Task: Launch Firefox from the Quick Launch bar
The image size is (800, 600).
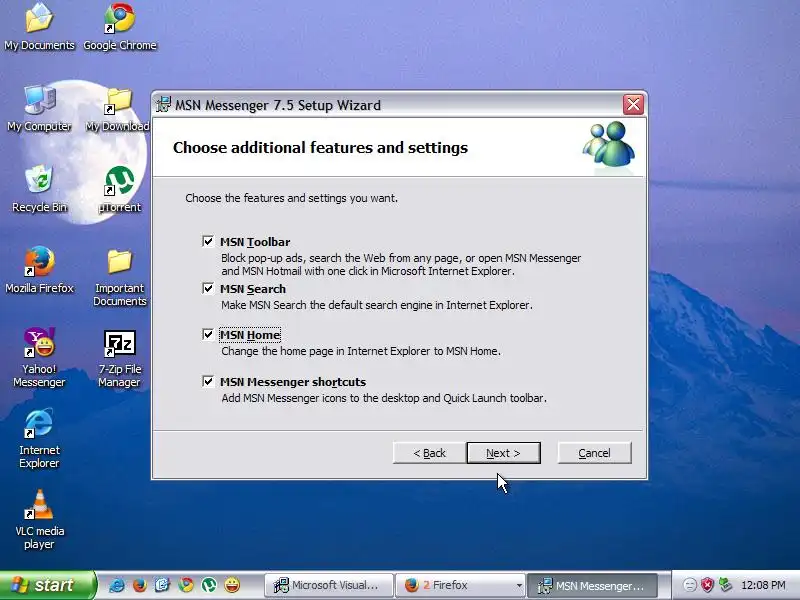Action: pos(139,585)
